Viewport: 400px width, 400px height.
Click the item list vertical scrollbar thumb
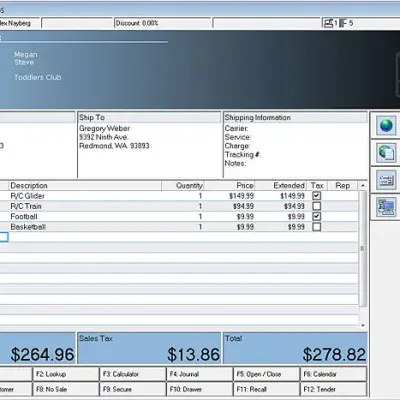click(363, 248)
